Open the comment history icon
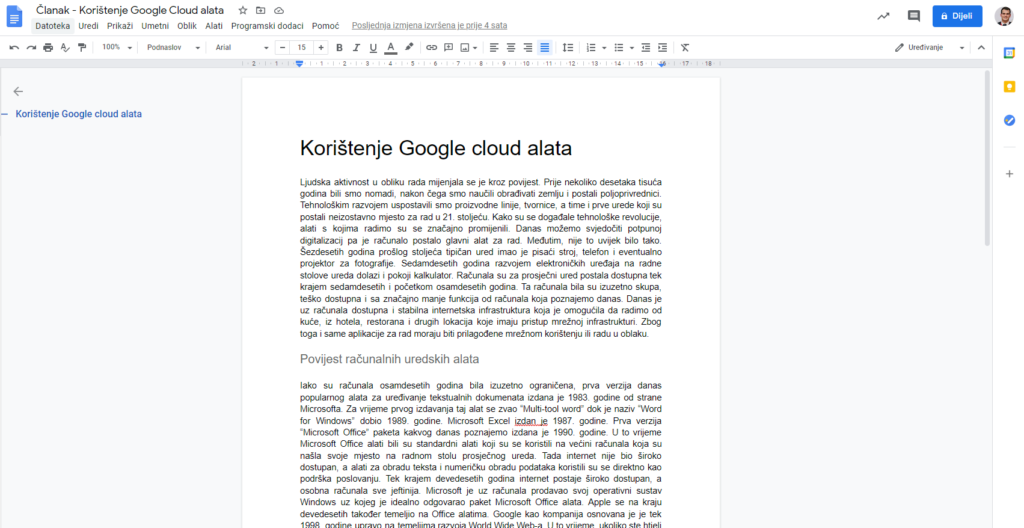Screen dimensions: 1024x528 (x=913, y=16)
